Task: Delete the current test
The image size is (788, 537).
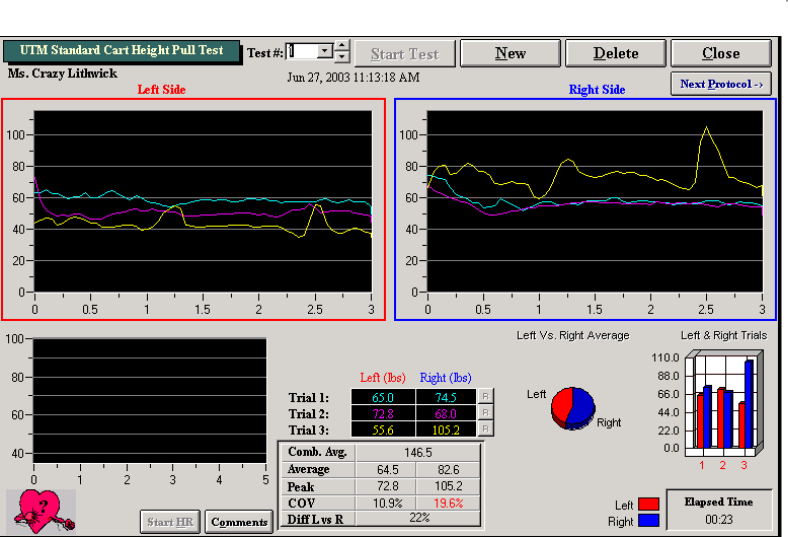Action: point(616,53)
